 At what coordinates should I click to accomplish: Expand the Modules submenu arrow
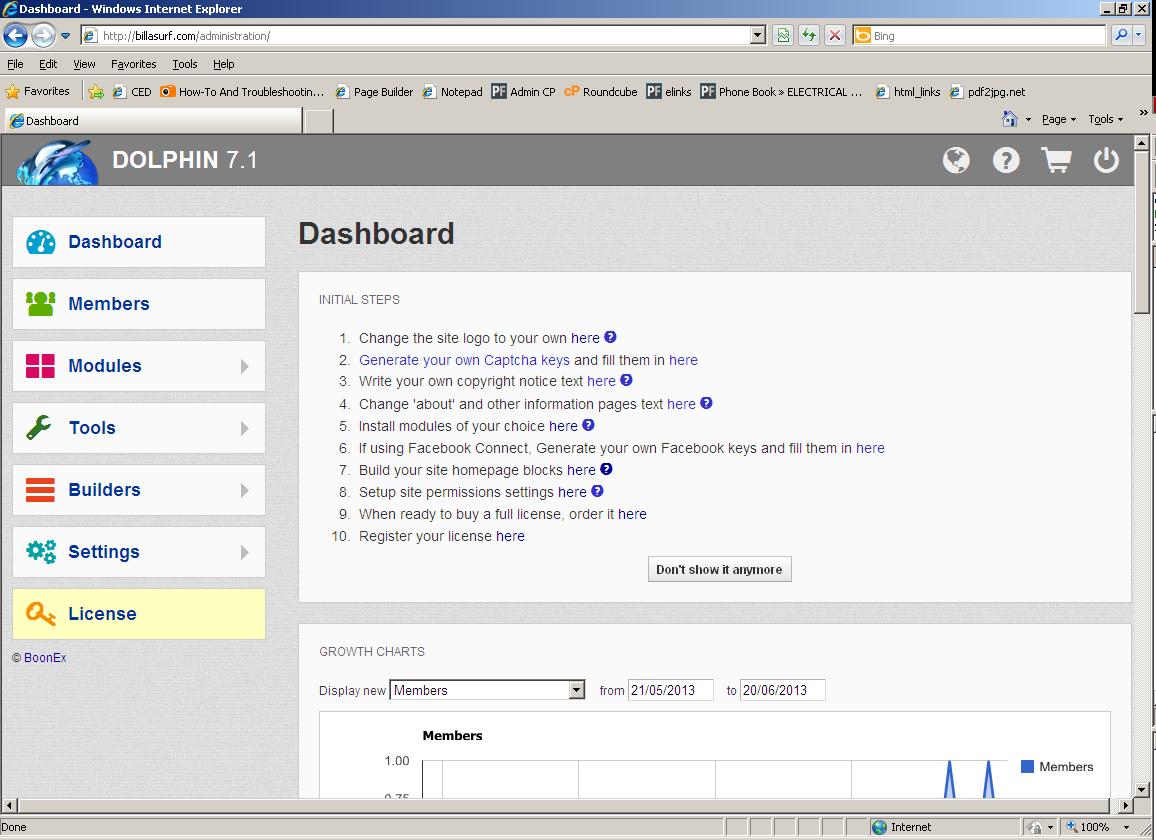245,367
